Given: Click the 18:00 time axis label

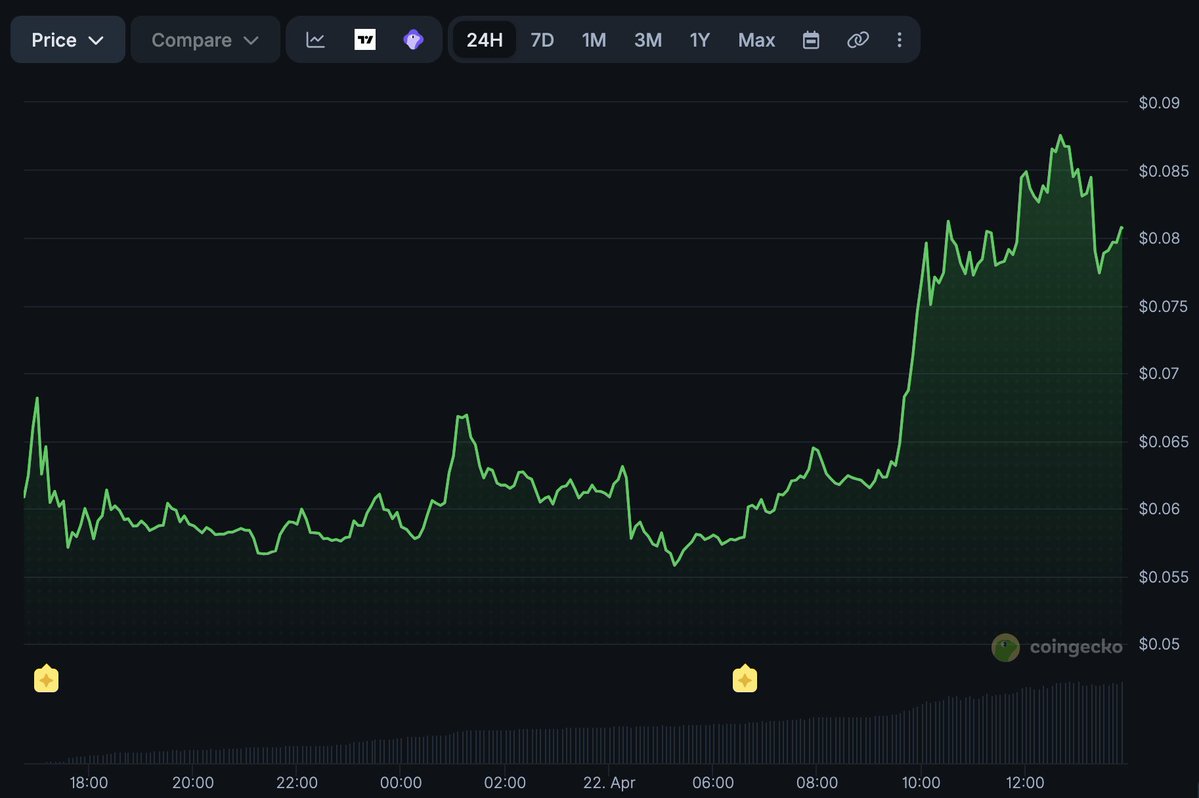Looking at the screenshot, I should tap(89, 783).
